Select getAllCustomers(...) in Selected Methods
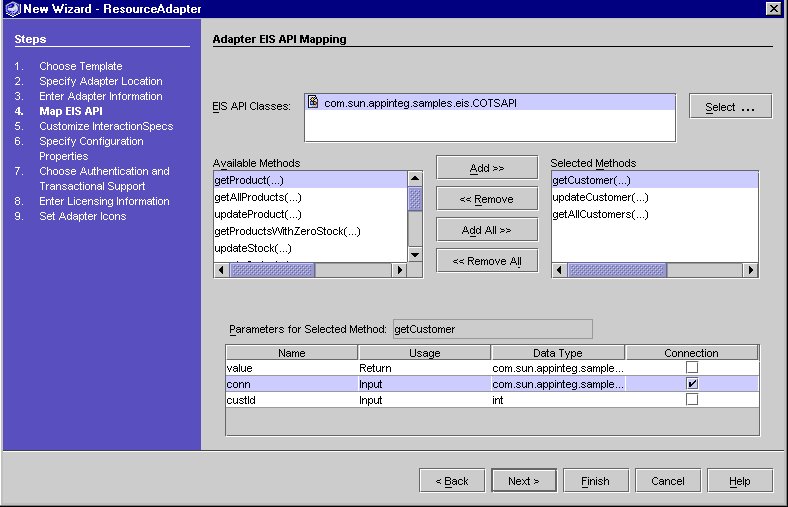788x507 pixels. tap(655, 214)
